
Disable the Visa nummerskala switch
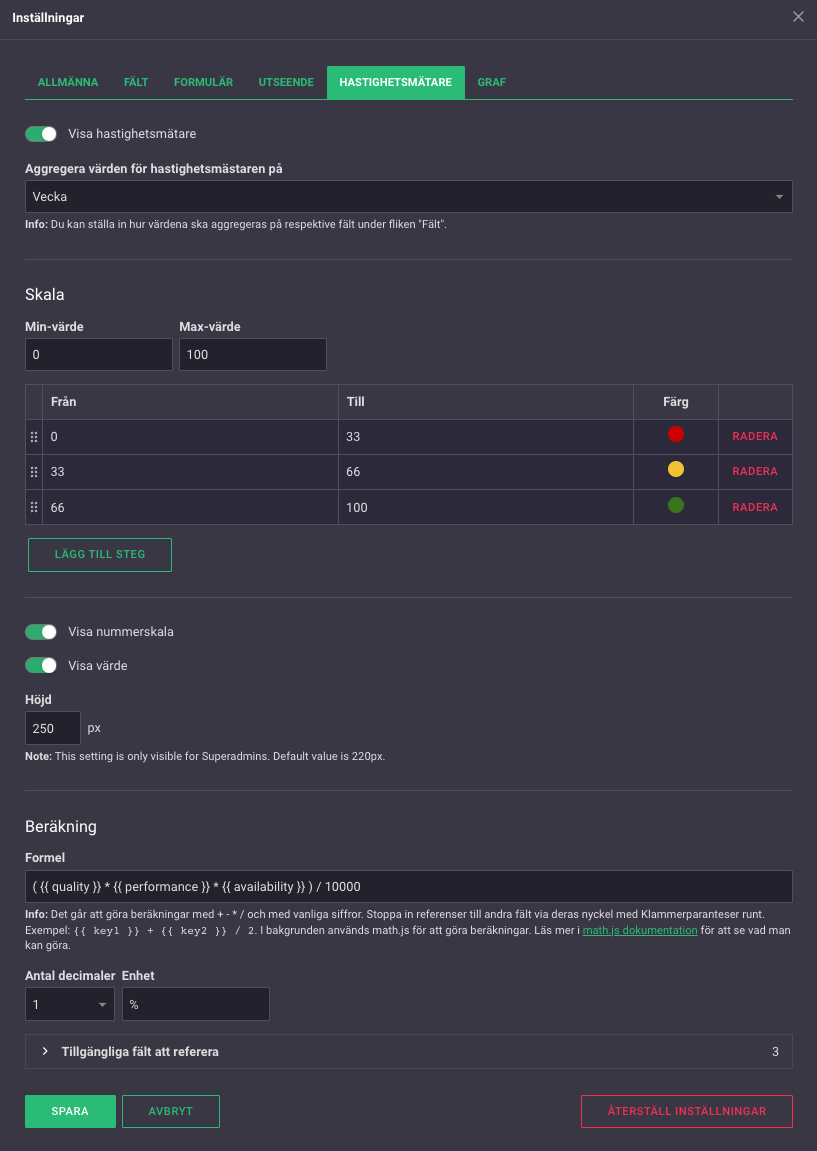click(41, 632)
